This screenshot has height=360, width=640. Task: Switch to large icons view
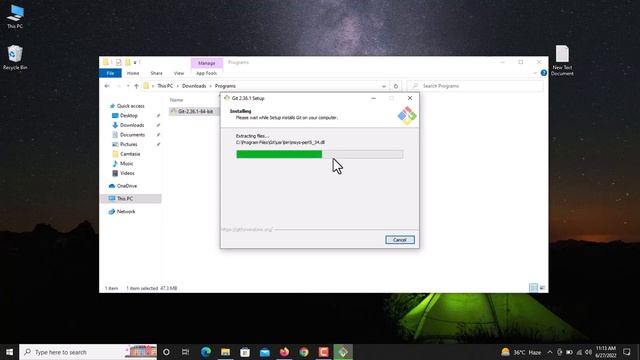(542, 288)
